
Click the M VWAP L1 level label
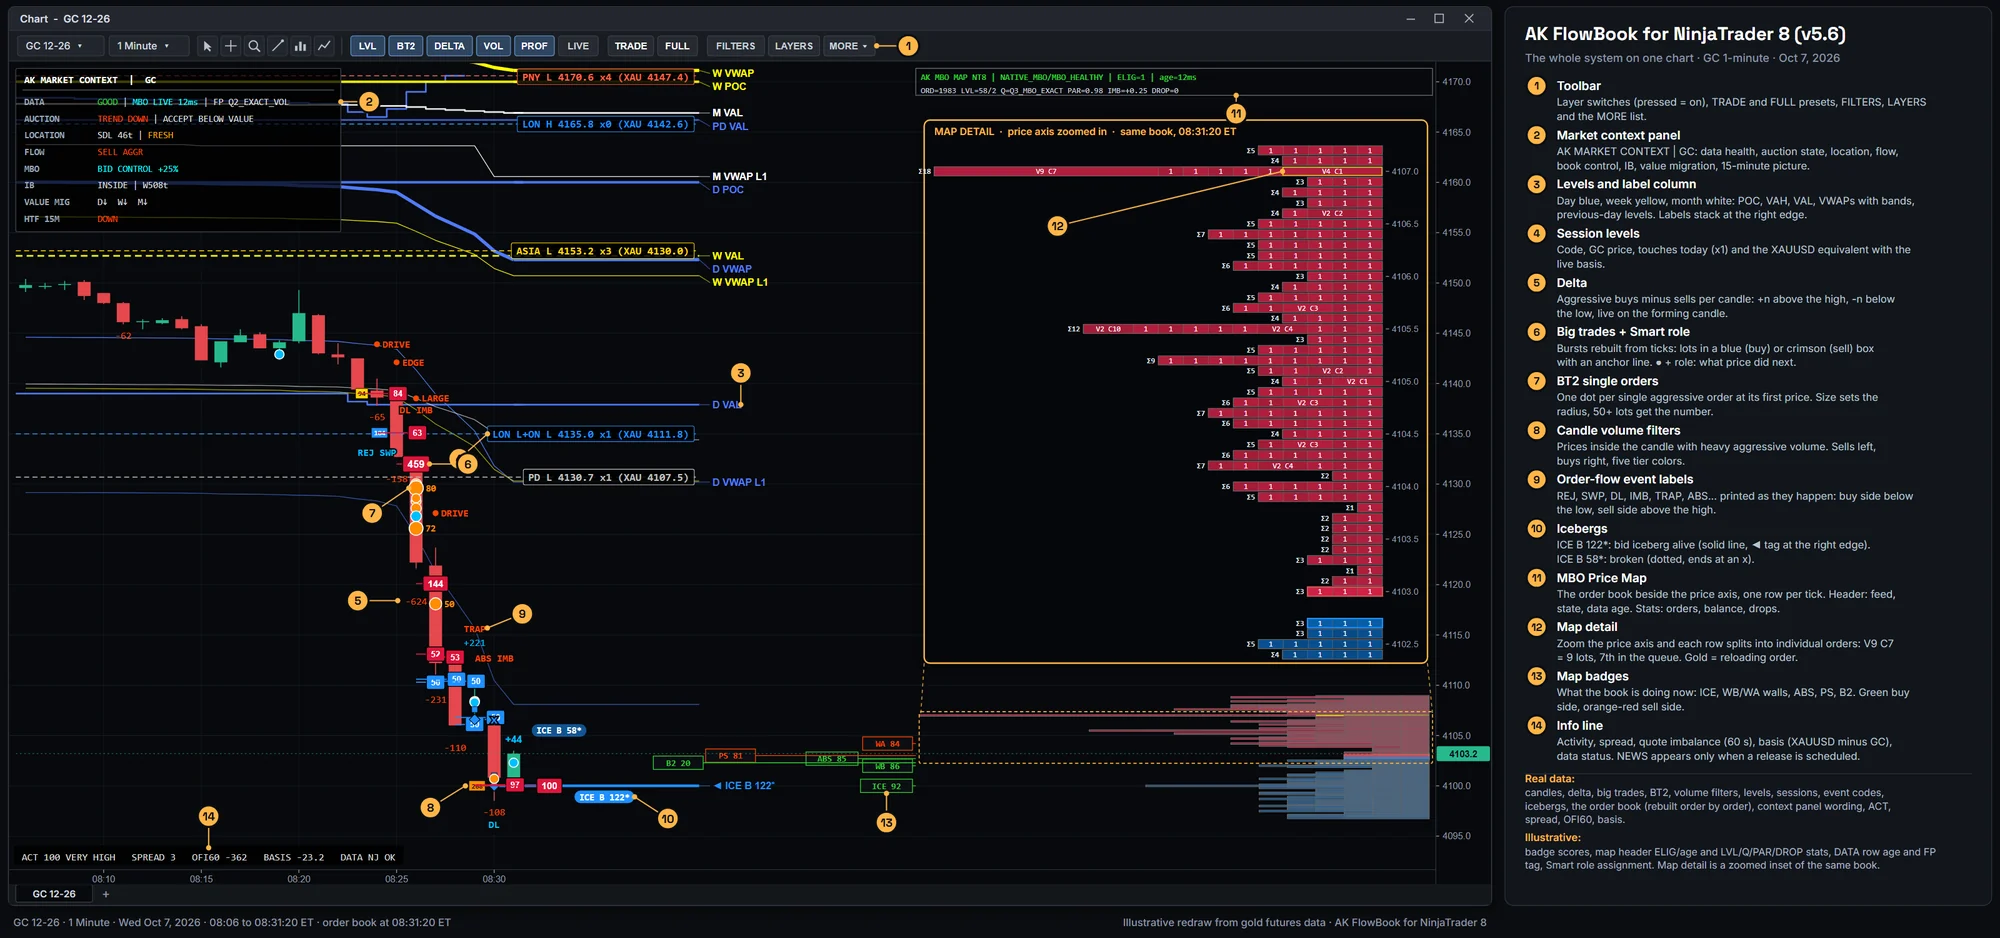(739, 177)
